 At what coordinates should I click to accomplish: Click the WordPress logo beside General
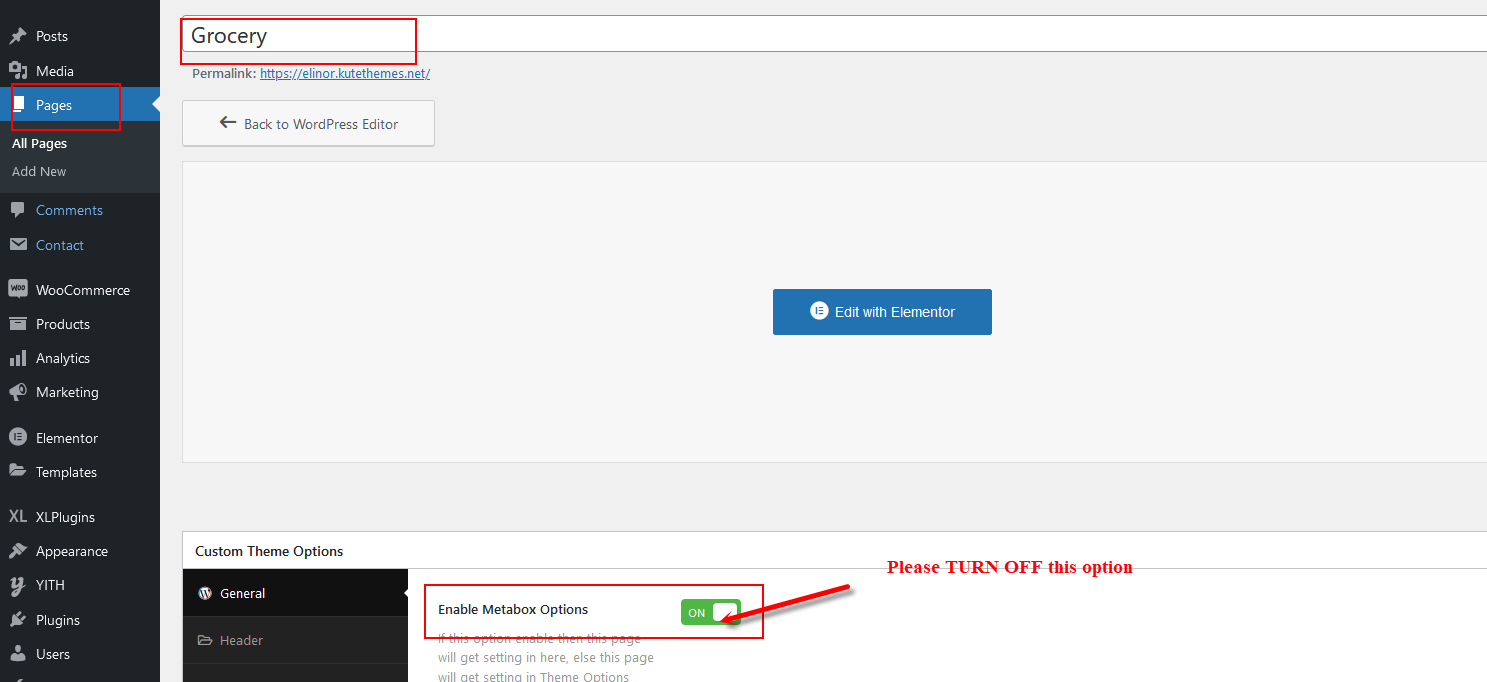205,593
